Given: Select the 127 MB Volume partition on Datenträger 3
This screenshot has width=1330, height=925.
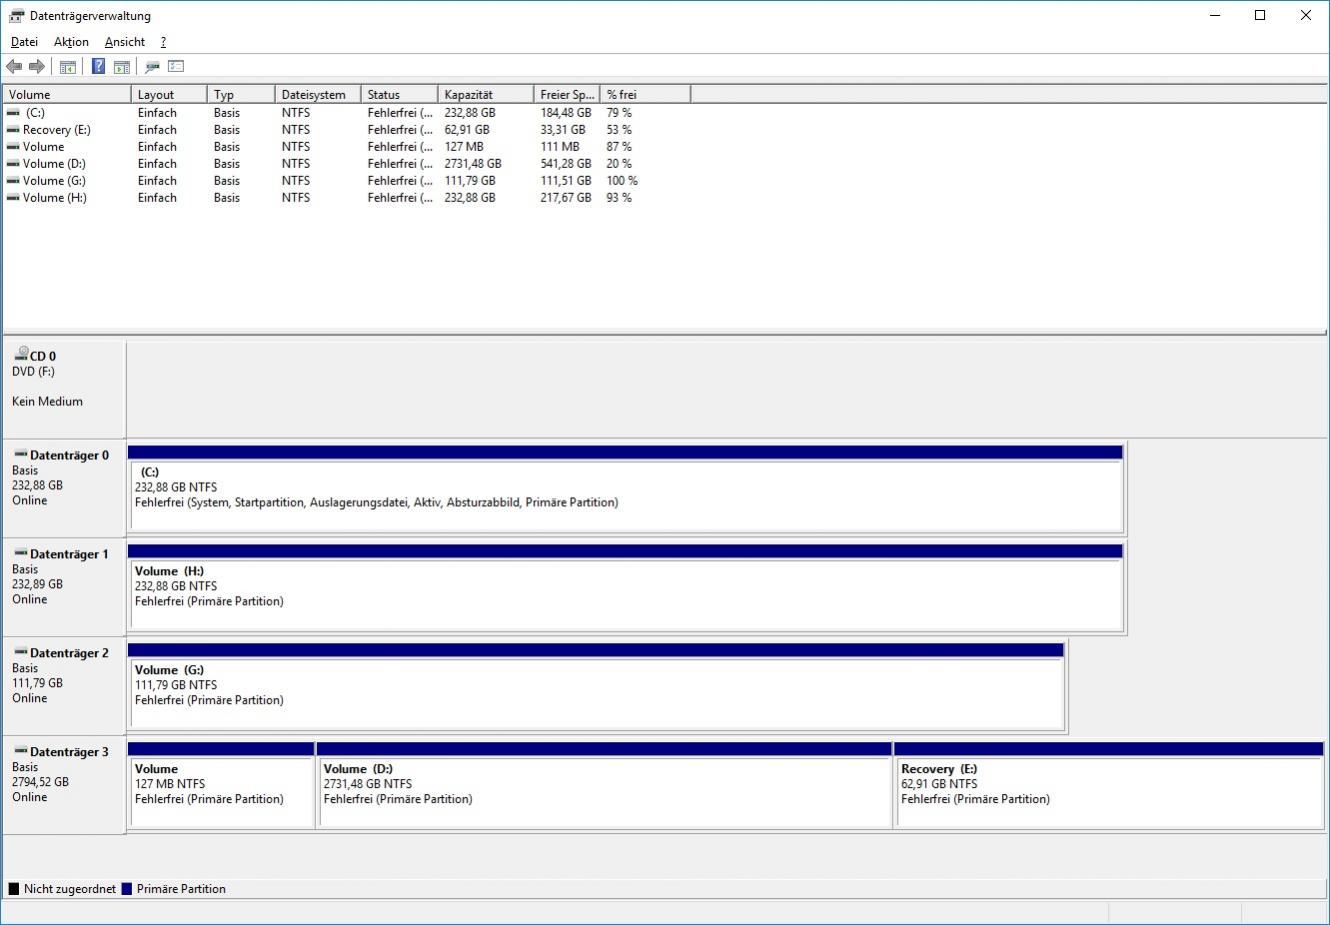Looking at the screenshot, I should 221,786.
